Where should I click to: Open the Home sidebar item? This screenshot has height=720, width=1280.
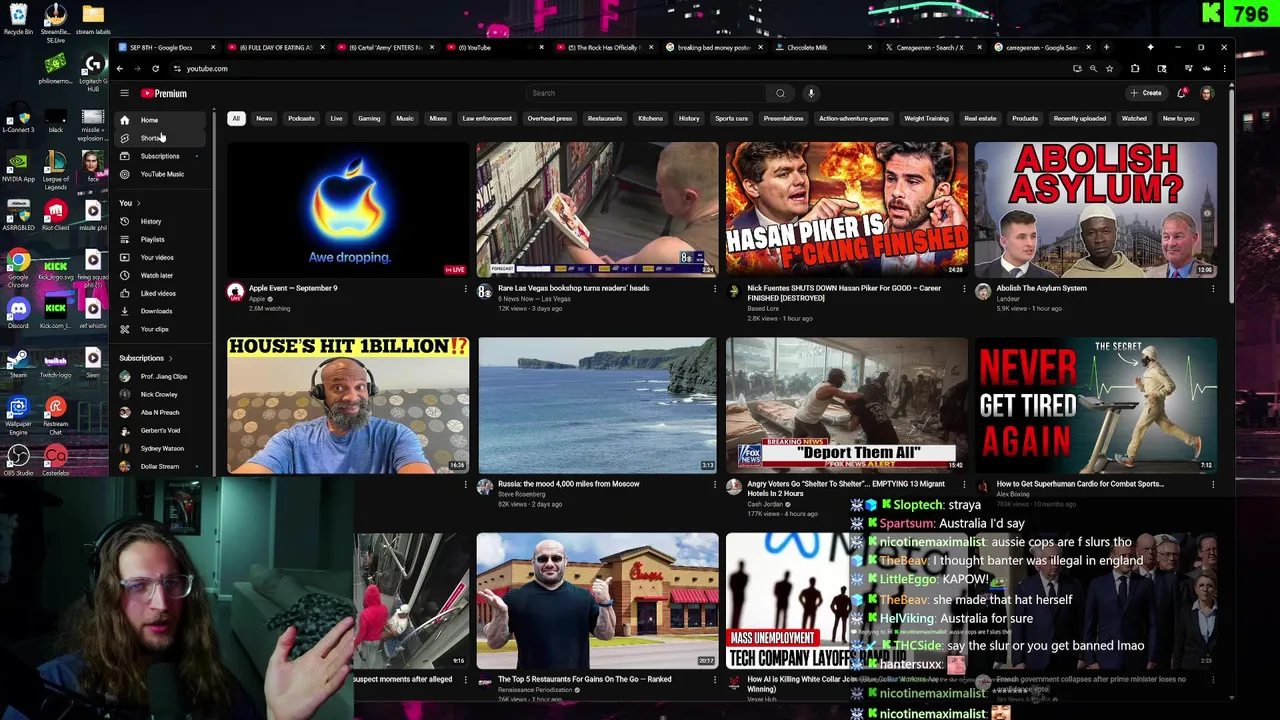coord(160,120)
